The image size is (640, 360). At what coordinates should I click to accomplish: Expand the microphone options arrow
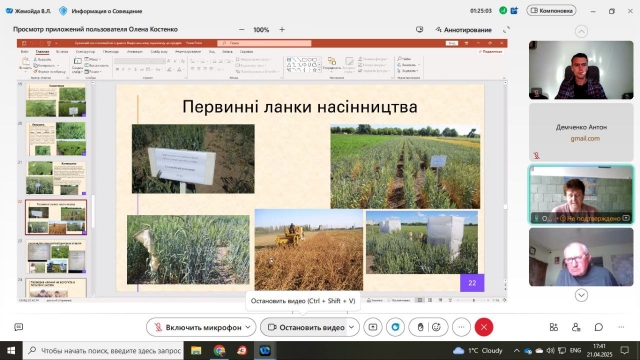coord(248,327)
